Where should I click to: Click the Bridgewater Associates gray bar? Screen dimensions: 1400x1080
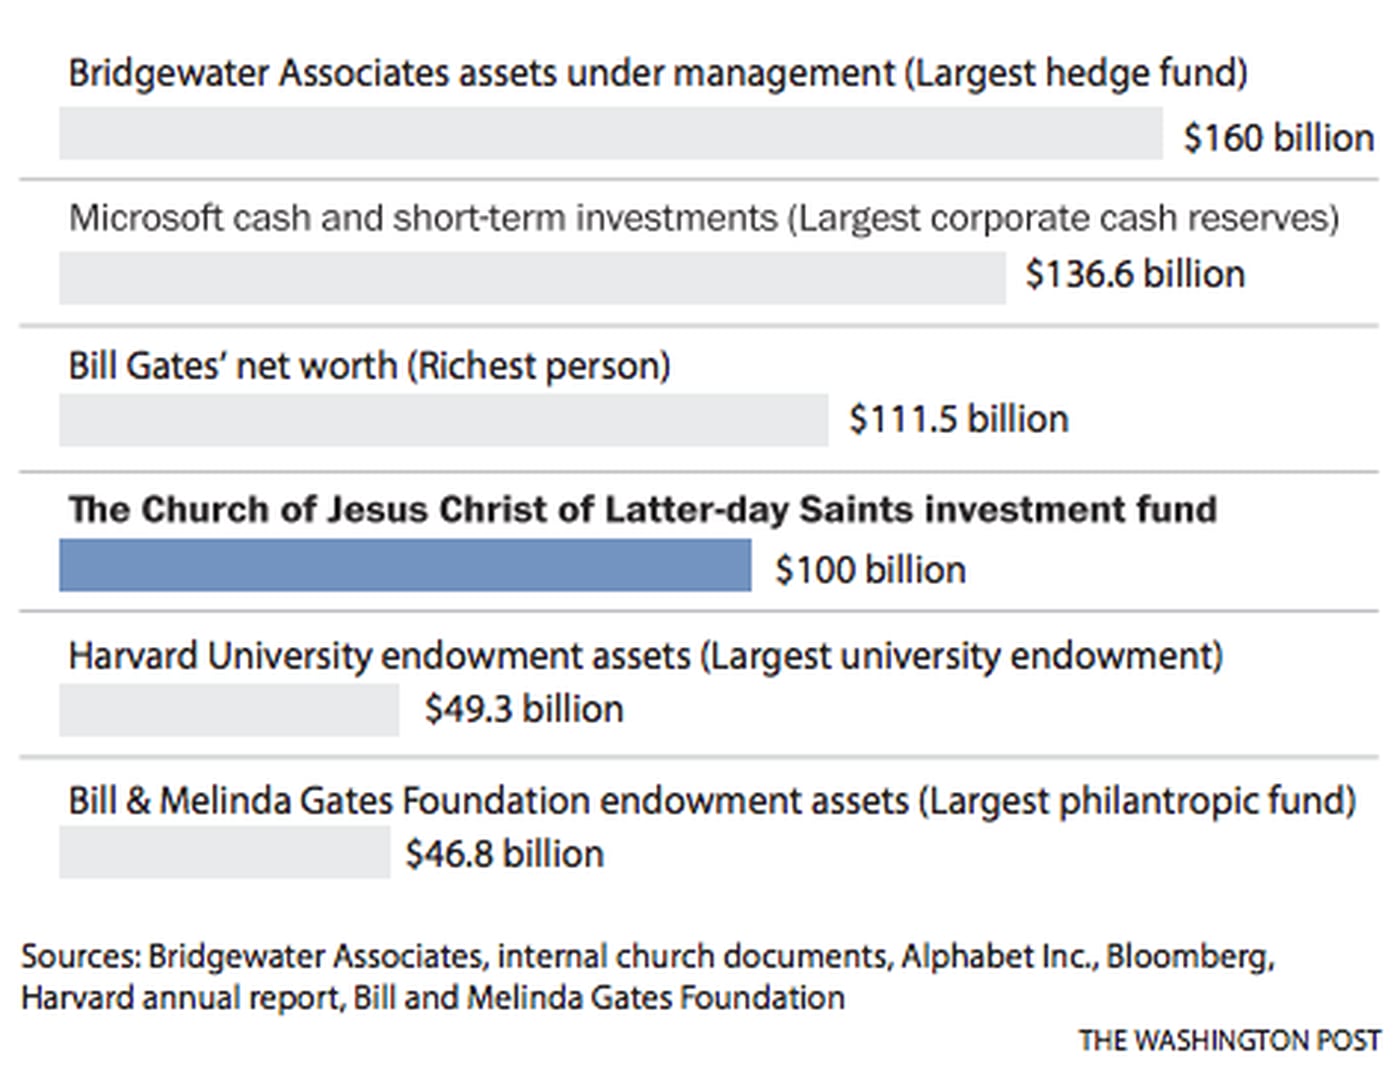tap(610, 134)
